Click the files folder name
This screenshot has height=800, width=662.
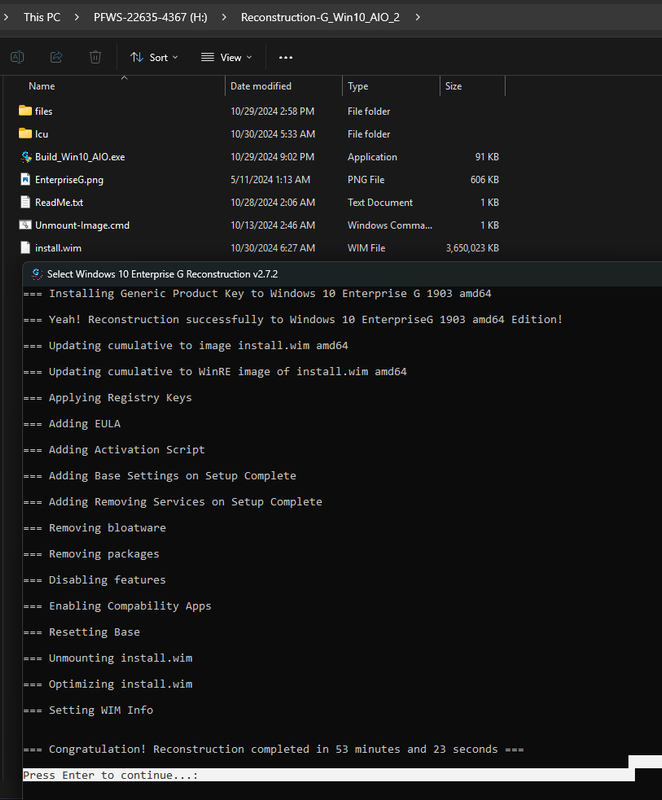43,111
